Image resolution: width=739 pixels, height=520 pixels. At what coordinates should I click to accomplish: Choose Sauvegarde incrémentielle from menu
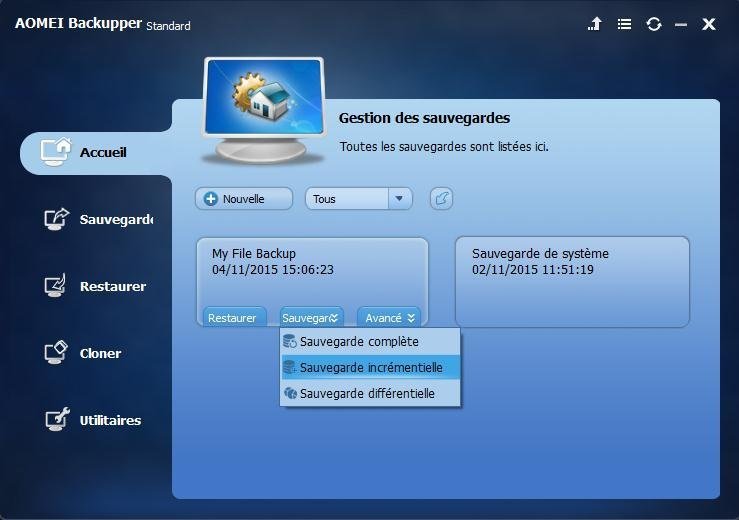click(370, 368)
